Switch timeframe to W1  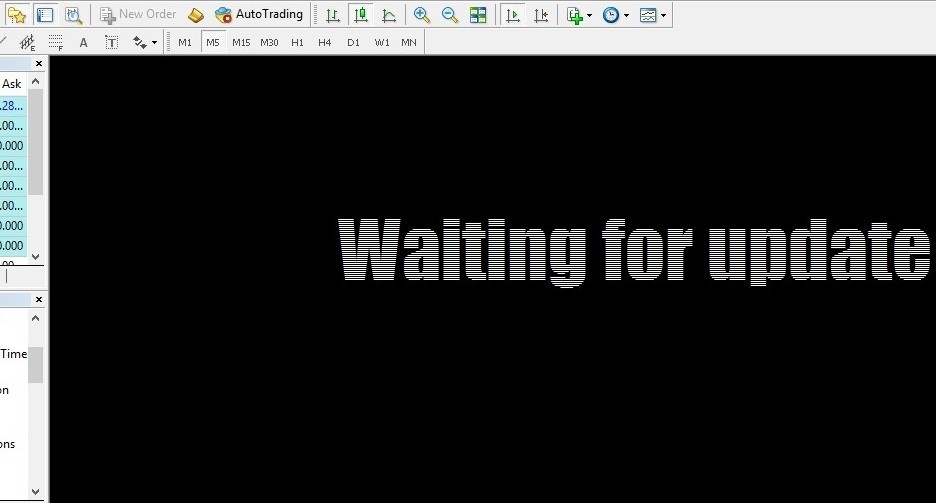click(381, 42)
